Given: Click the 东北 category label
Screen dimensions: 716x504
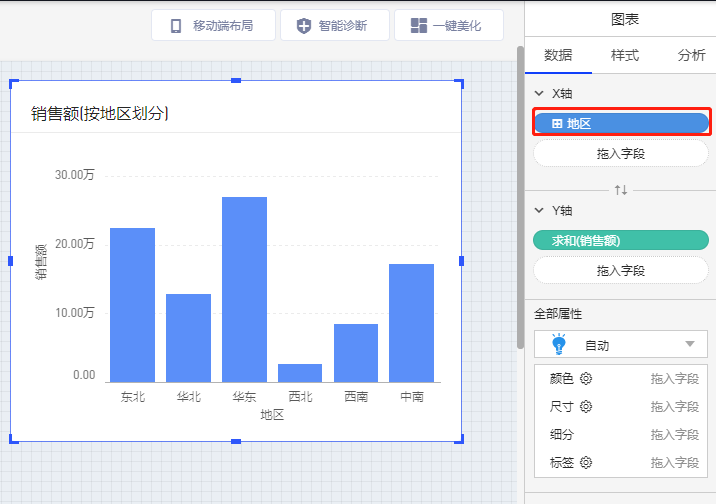Looking at the screenshot, I should coord(132,397).
